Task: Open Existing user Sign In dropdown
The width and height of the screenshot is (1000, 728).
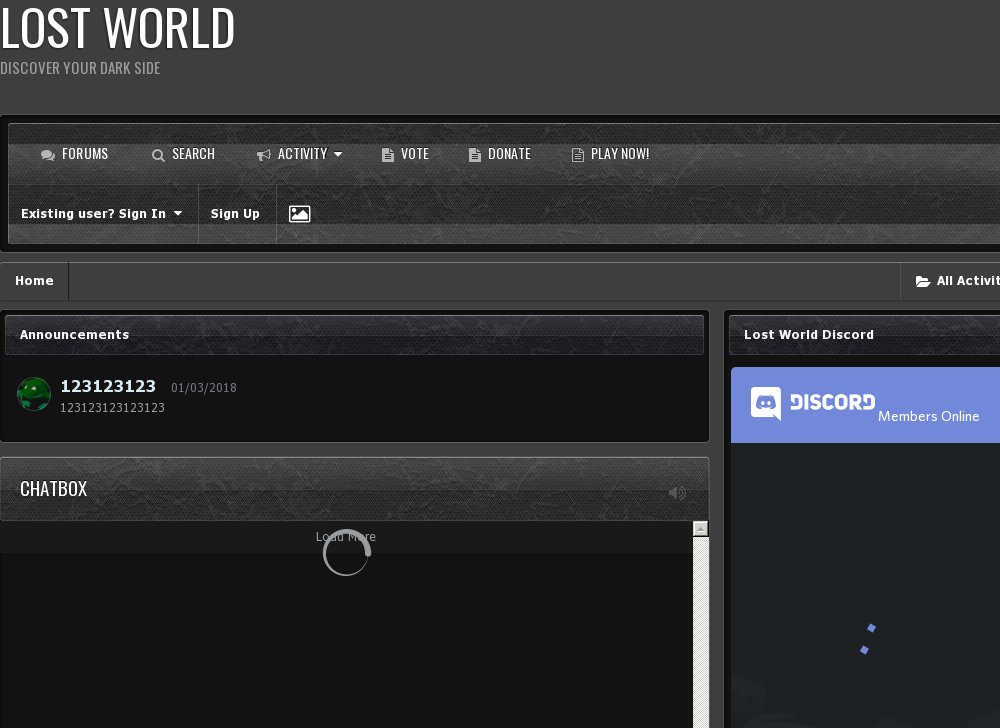Action: [x=101, y=214]
